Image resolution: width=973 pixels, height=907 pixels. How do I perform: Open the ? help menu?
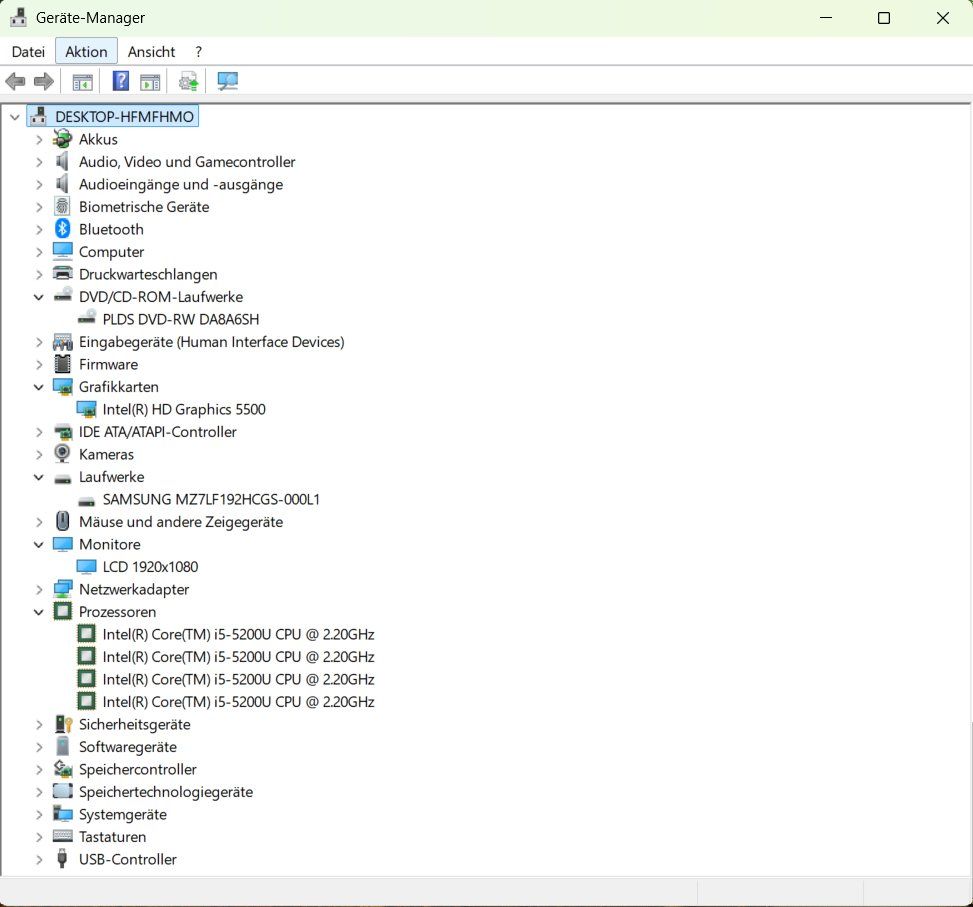pyautogui.click(x=198, y=51)
